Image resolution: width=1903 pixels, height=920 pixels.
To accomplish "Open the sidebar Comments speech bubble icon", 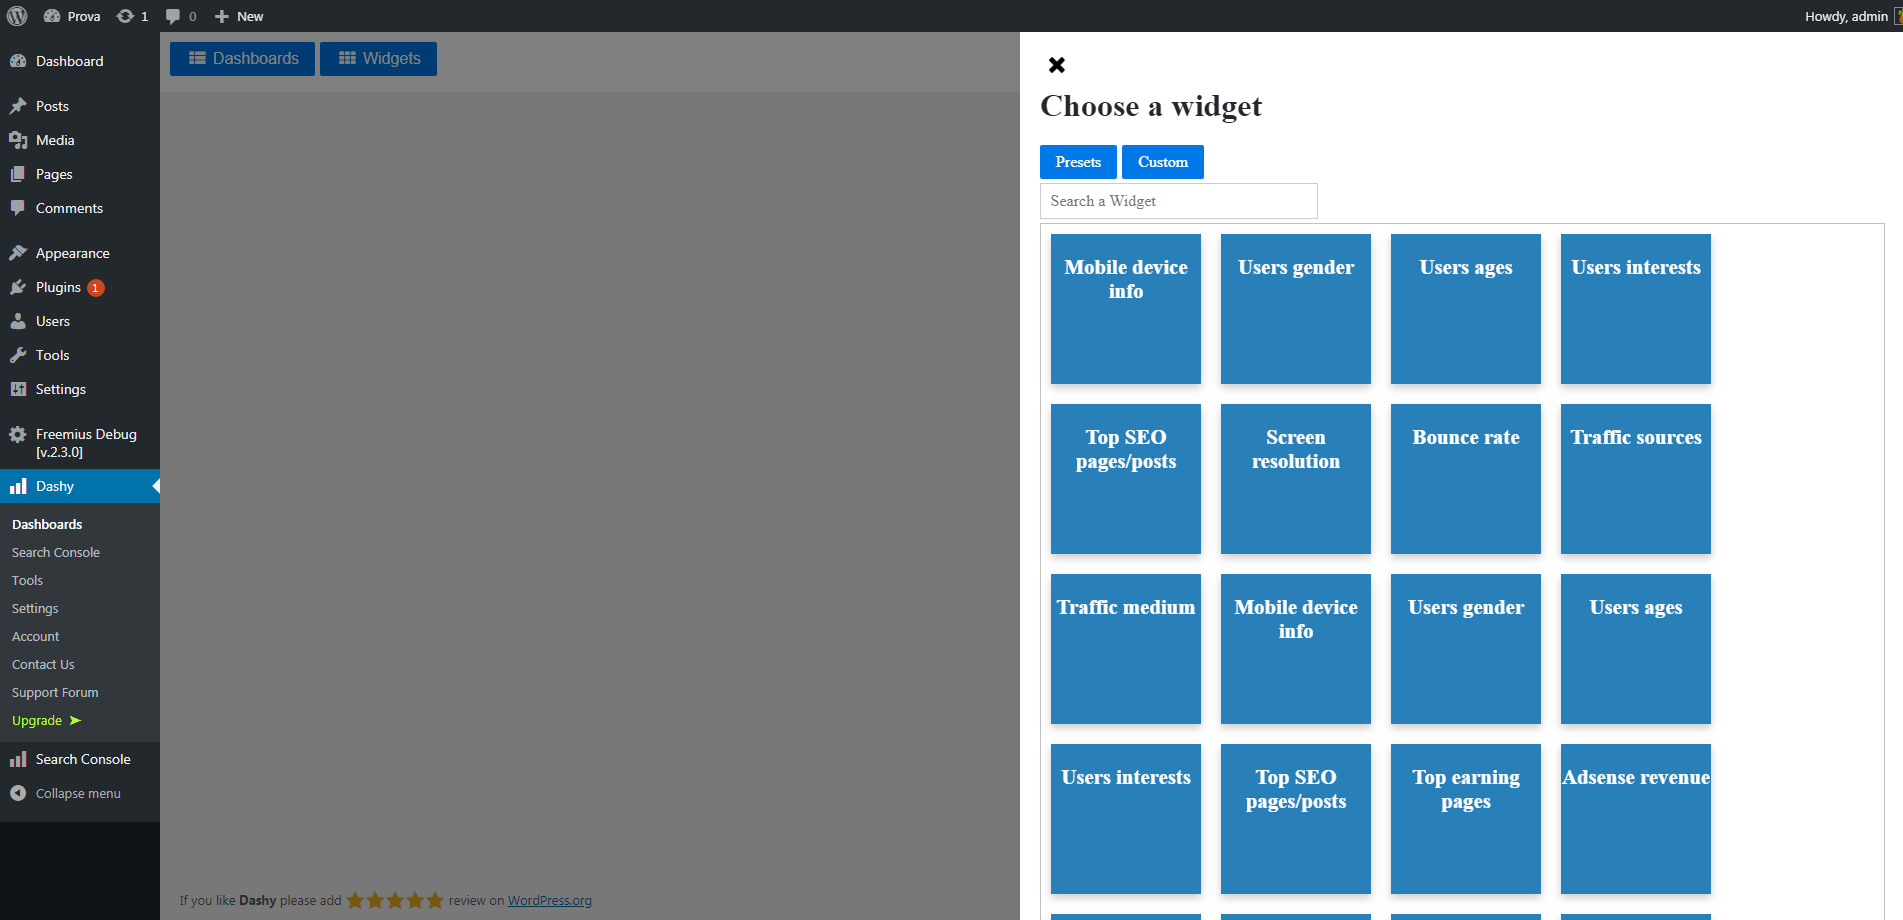I will click(18, 208).
